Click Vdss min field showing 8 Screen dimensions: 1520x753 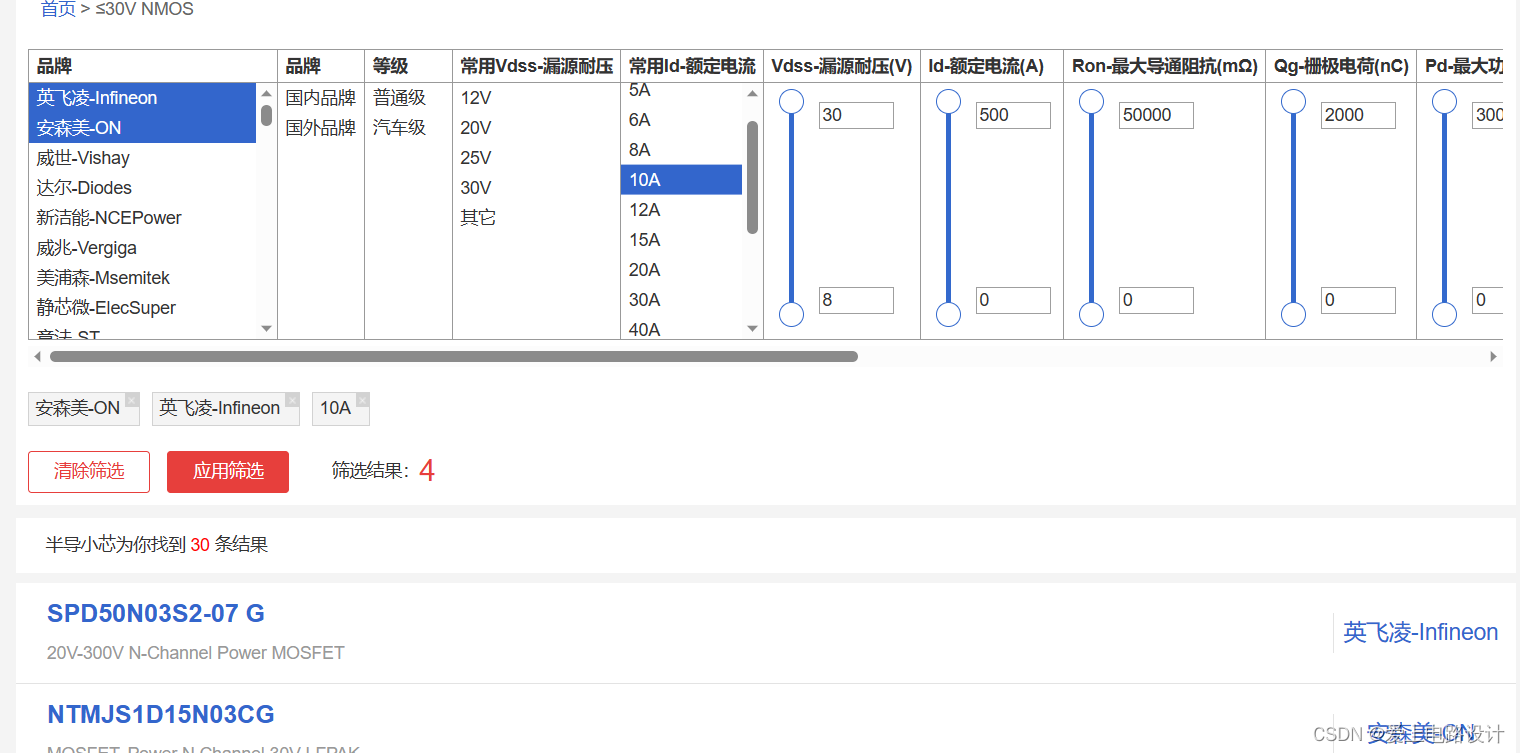[856, 300]
